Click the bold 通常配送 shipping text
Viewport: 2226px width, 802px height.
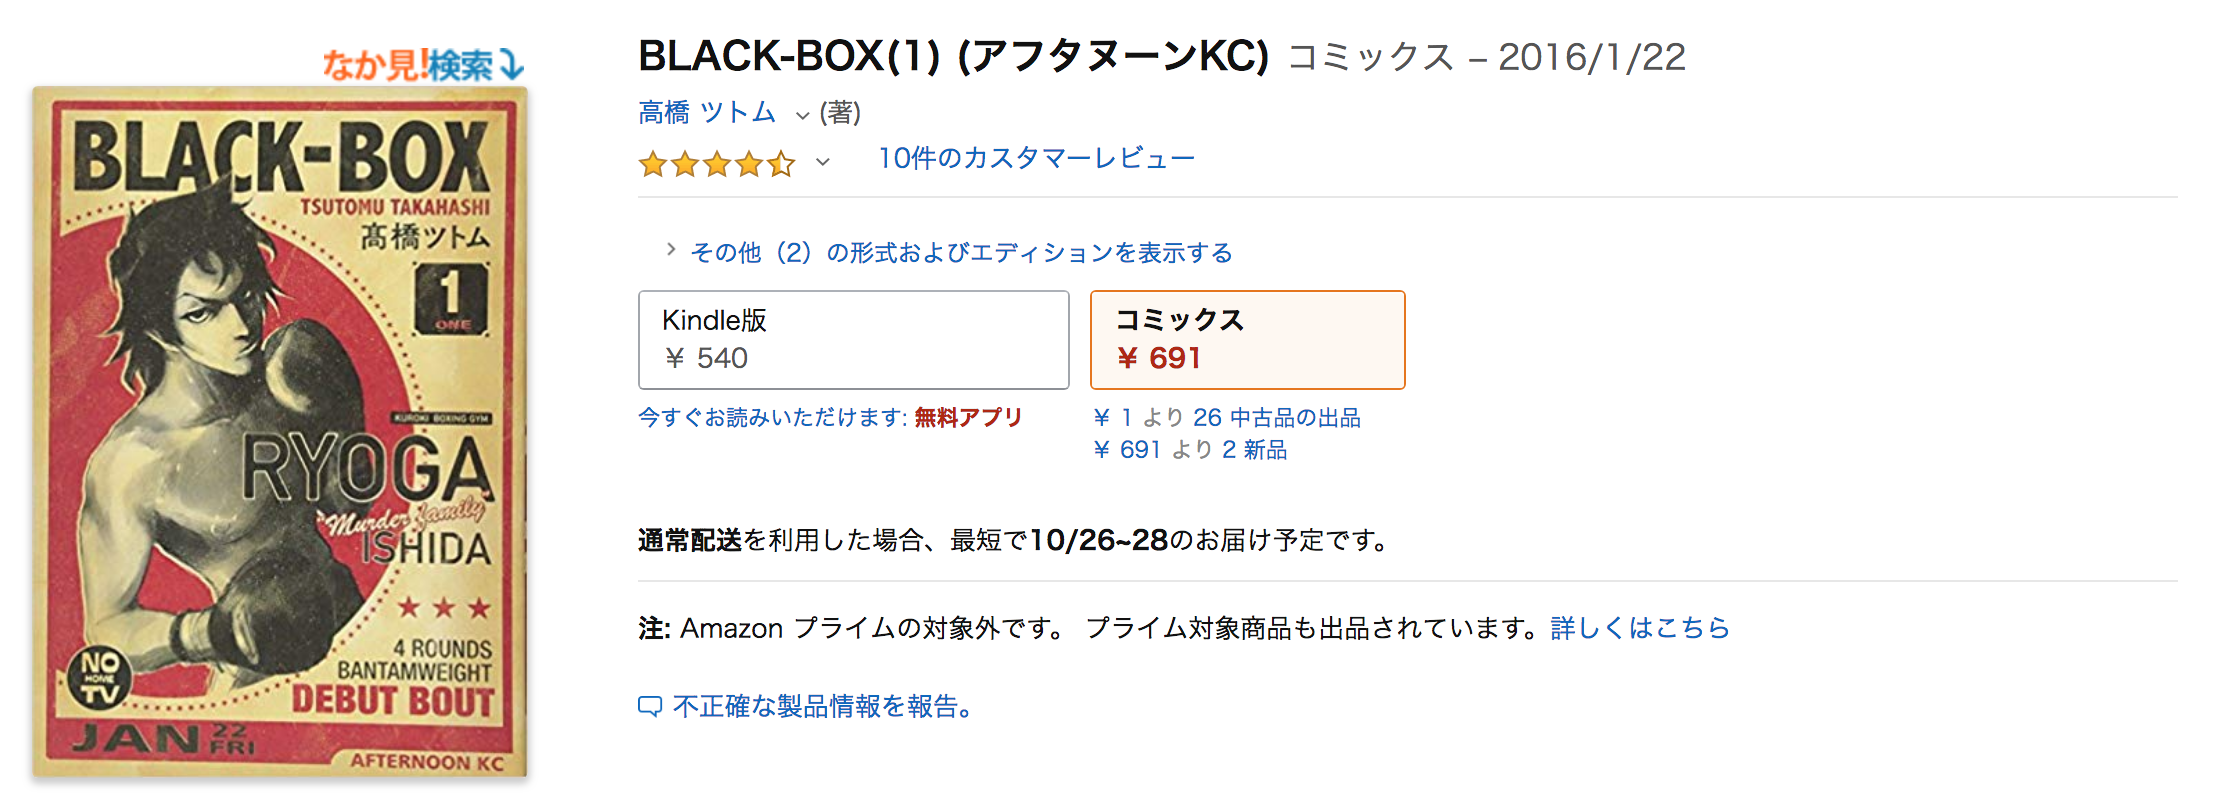click(x=690, y=541)
